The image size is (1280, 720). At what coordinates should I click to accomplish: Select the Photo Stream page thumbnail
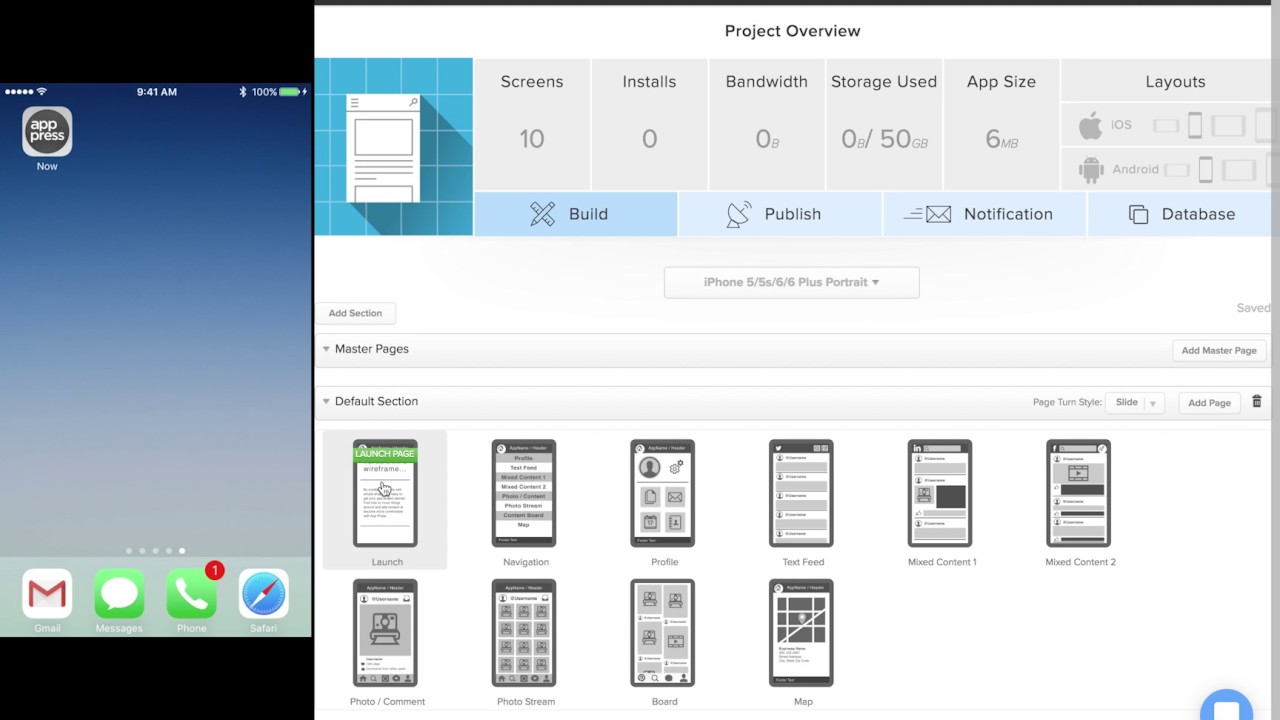(524, 633)
